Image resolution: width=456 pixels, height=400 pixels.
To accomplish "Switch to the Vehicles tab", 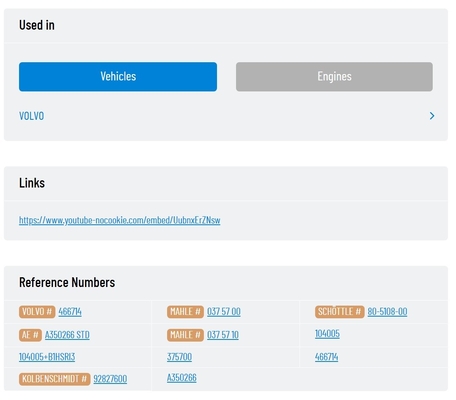I will 118,77.
